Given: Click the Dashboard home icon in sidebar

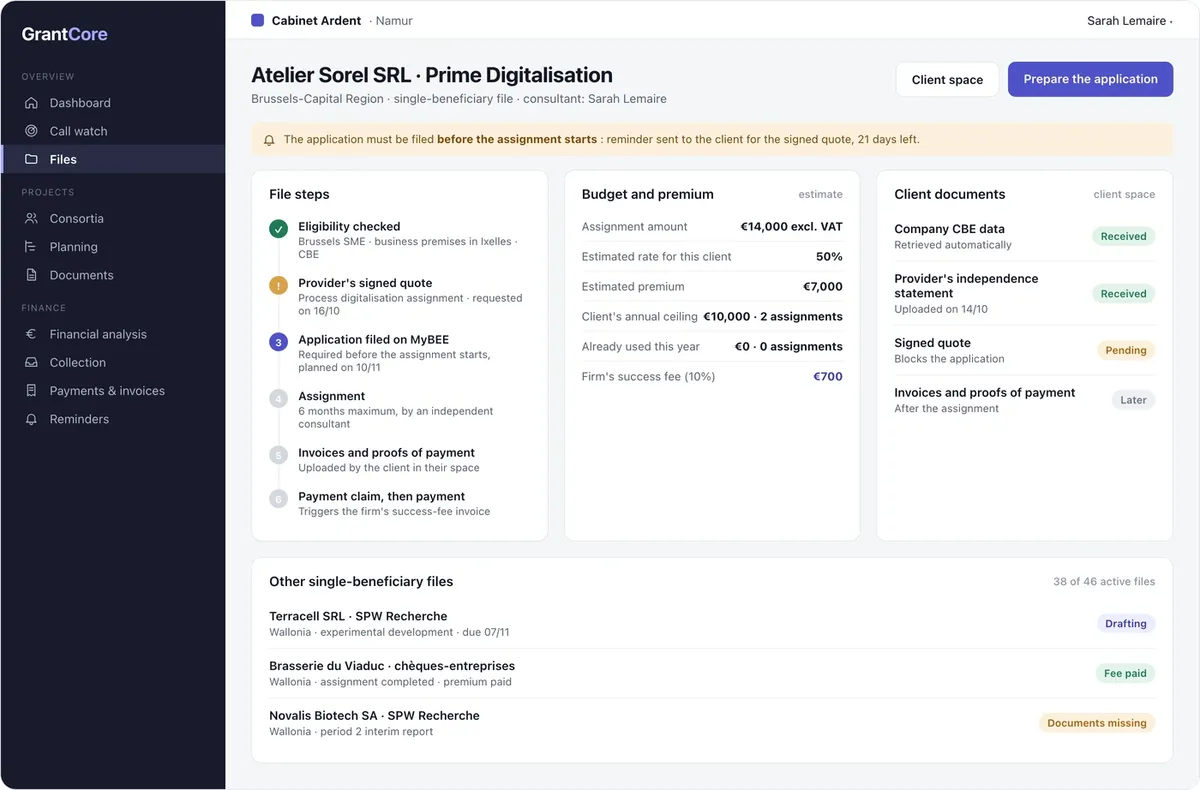Looking at the screenshot, I should pos(31,103).
